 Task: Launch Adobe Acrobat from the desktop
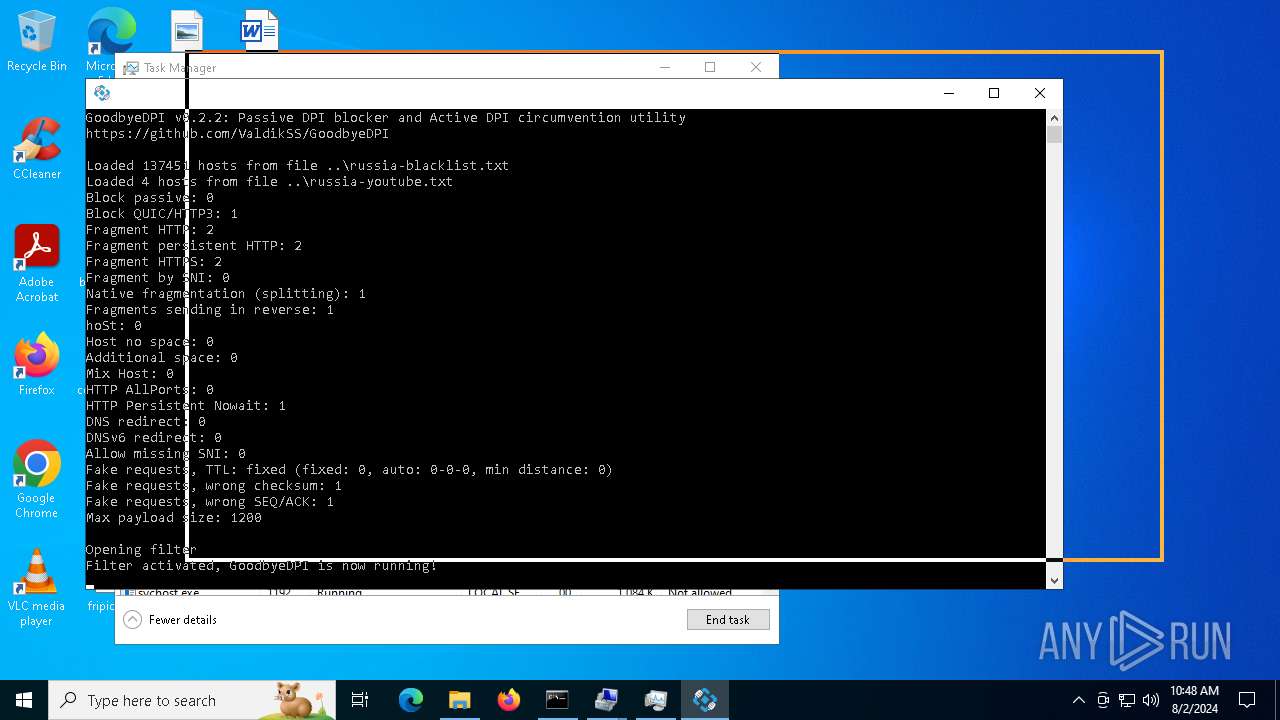(36, 264)
